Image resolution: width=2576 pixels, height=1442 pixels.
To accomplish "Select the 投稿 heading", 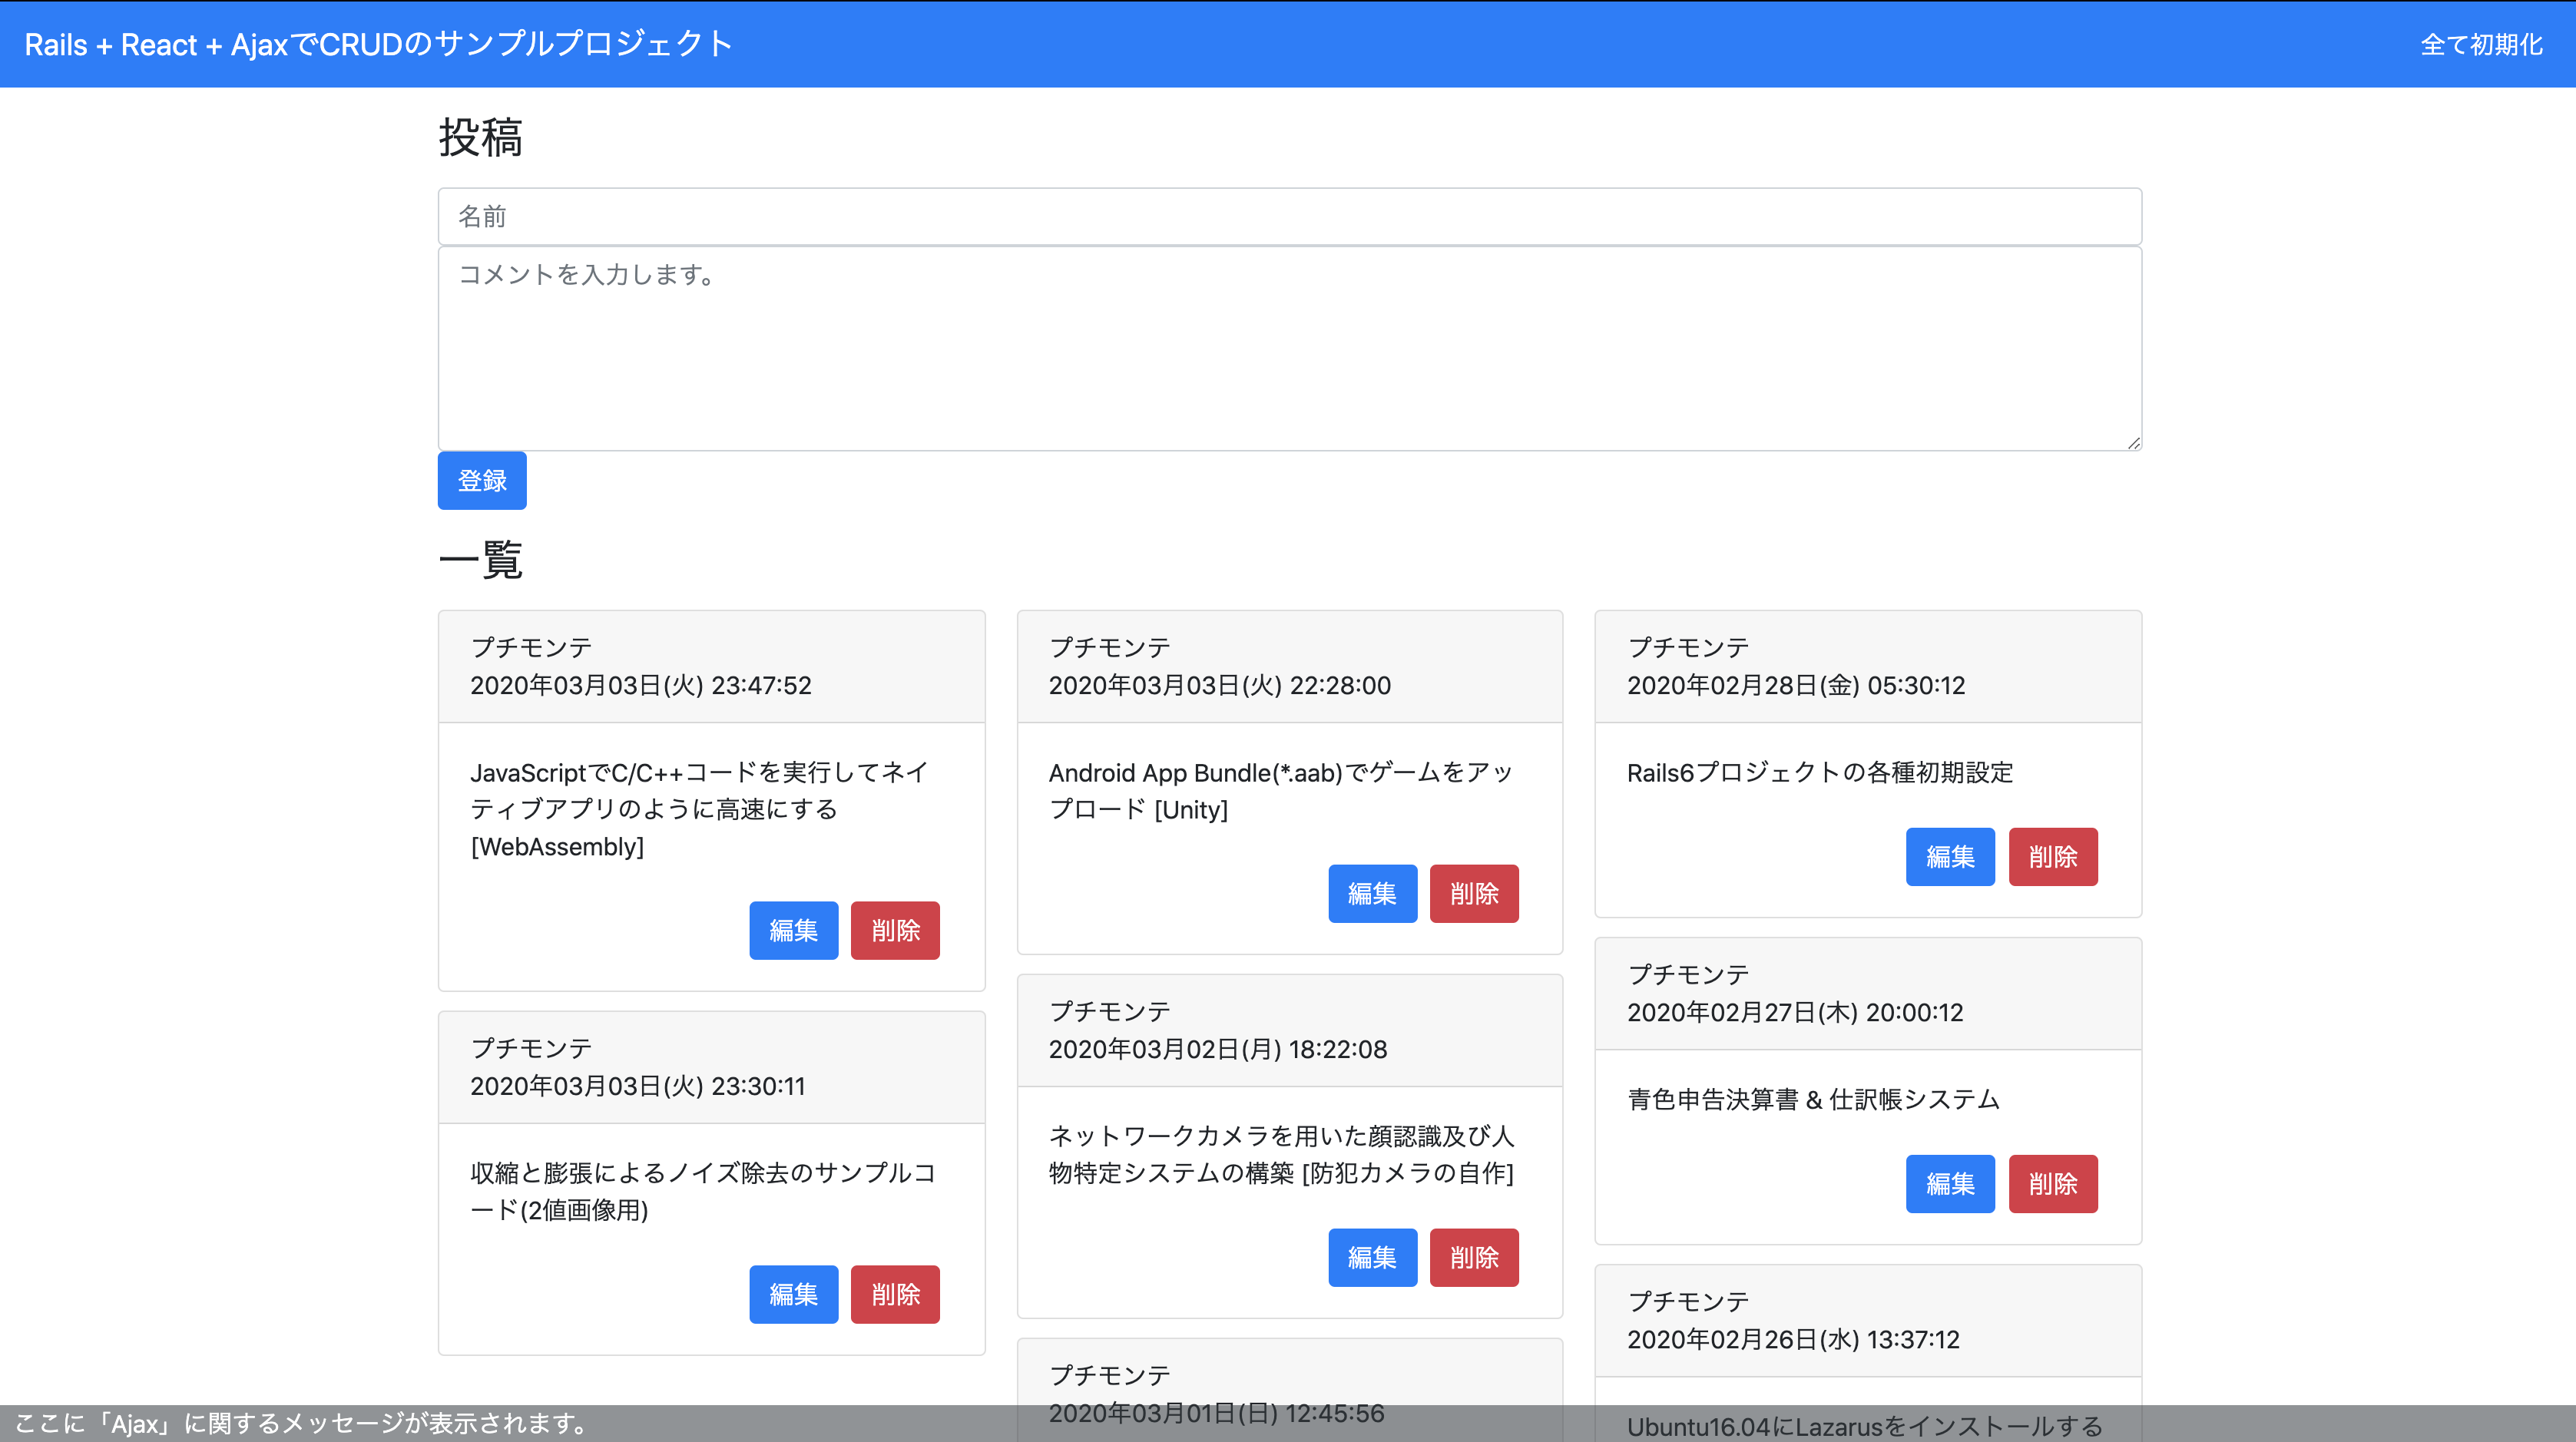I will click(x=481, y=138).
